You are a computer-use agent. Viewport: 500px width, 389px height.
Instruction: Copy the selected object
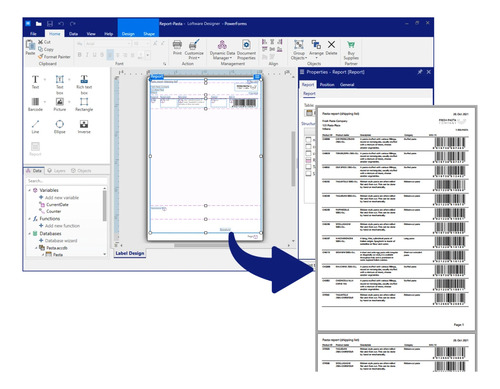46,49
